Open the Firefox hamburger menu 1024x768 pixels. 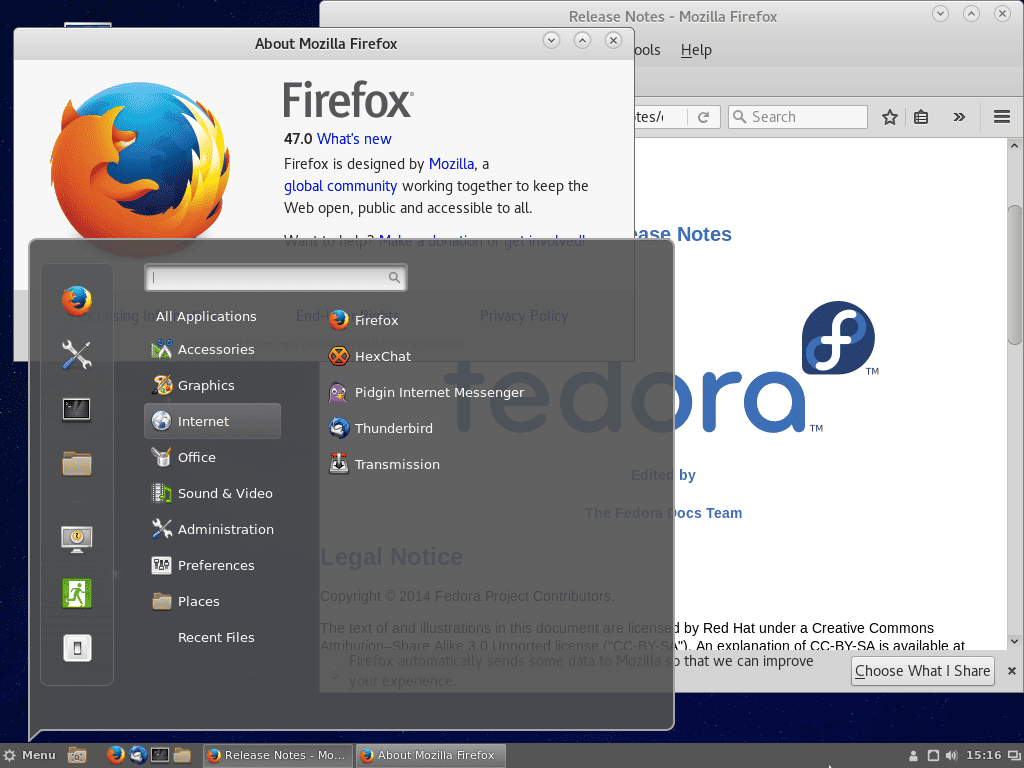tap(1002, 117)
